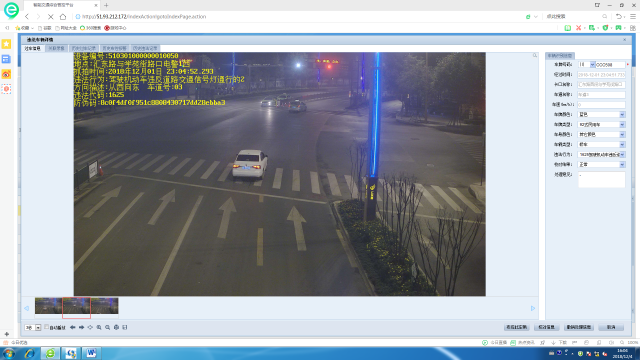Select the third snapshot thumbnail in the filmstrip
Viewport: 640px width, 360px height.
point(104,306)
